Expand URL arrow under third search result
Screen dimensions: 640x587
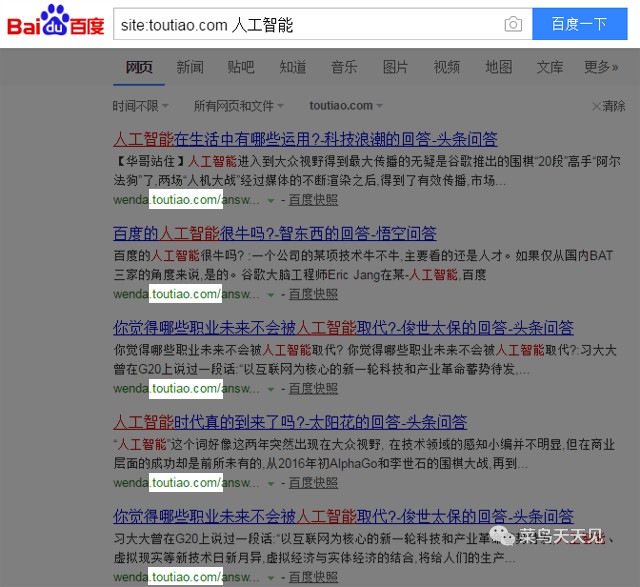(271, 389)
